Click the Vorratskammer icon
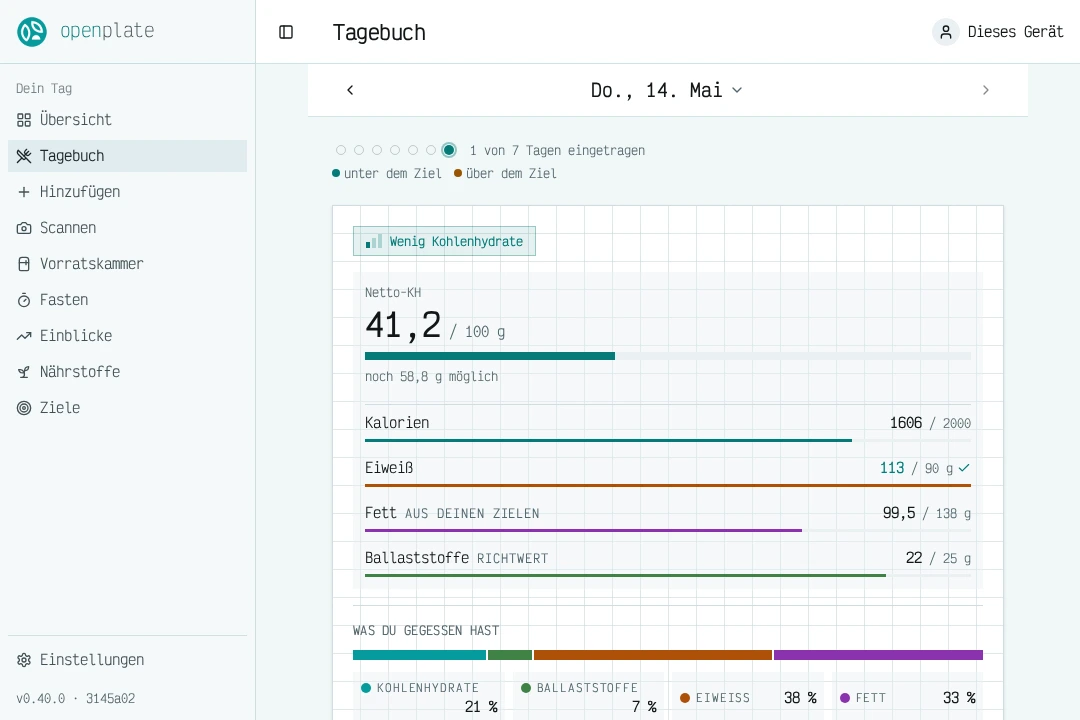The image size is (1080, 720). [x=24, y=264]
